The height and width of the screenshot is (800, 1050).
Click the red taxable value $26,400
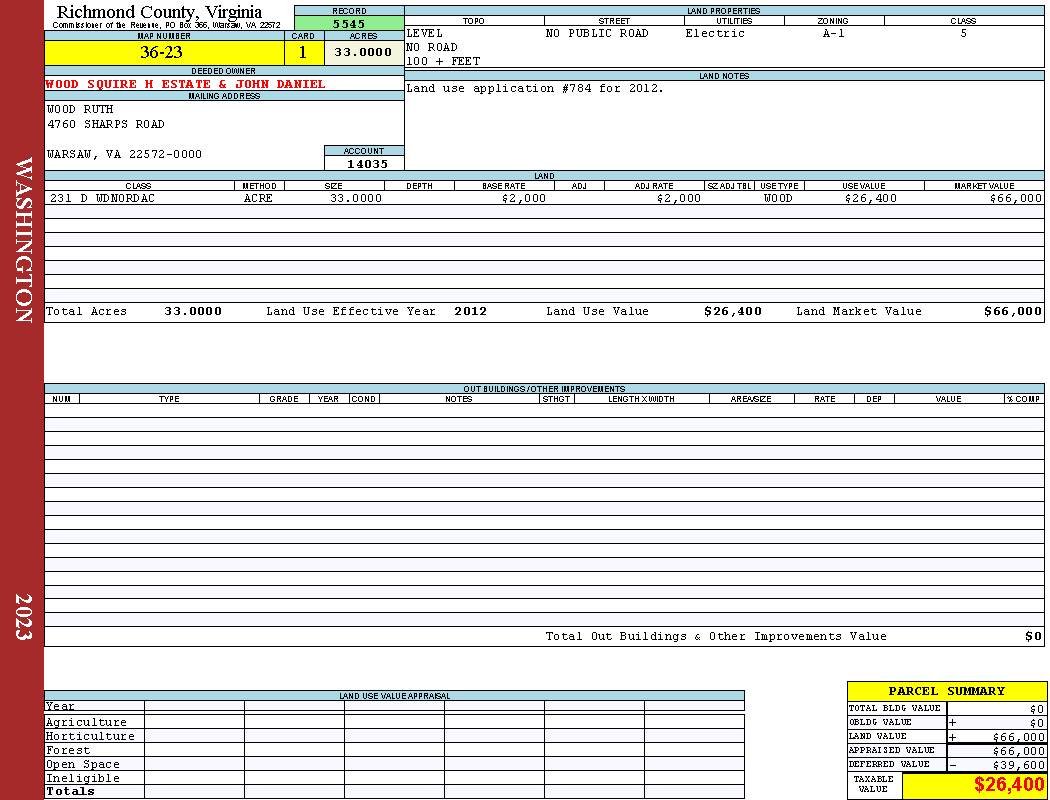tap(1008, 785)
